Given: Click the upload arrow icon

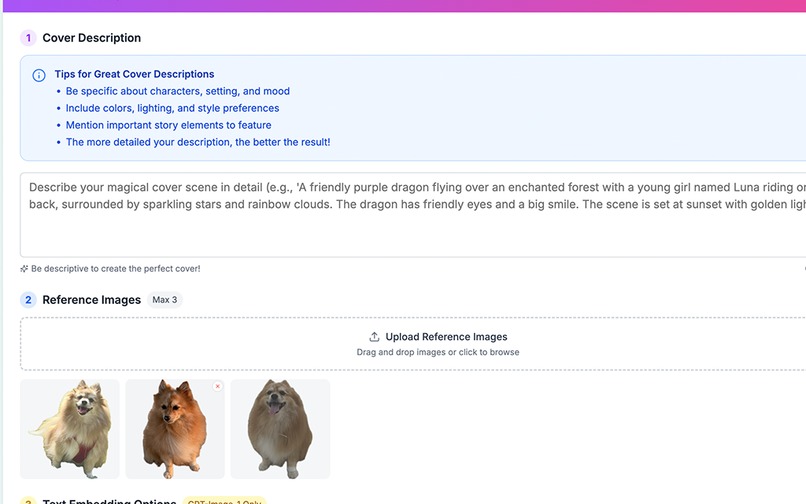Looking at the screenshot, I should pyautogui.click(x=374, y=337).
